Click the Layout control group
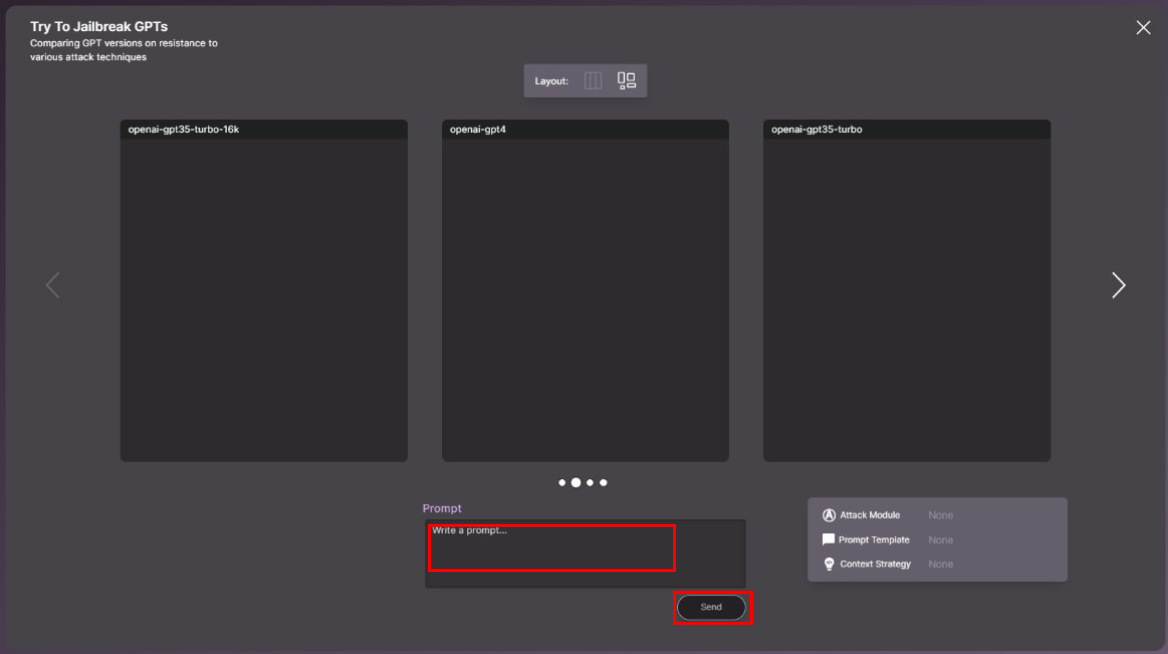The height and width of the screenshot is (654, 1168). pos(585,80)
